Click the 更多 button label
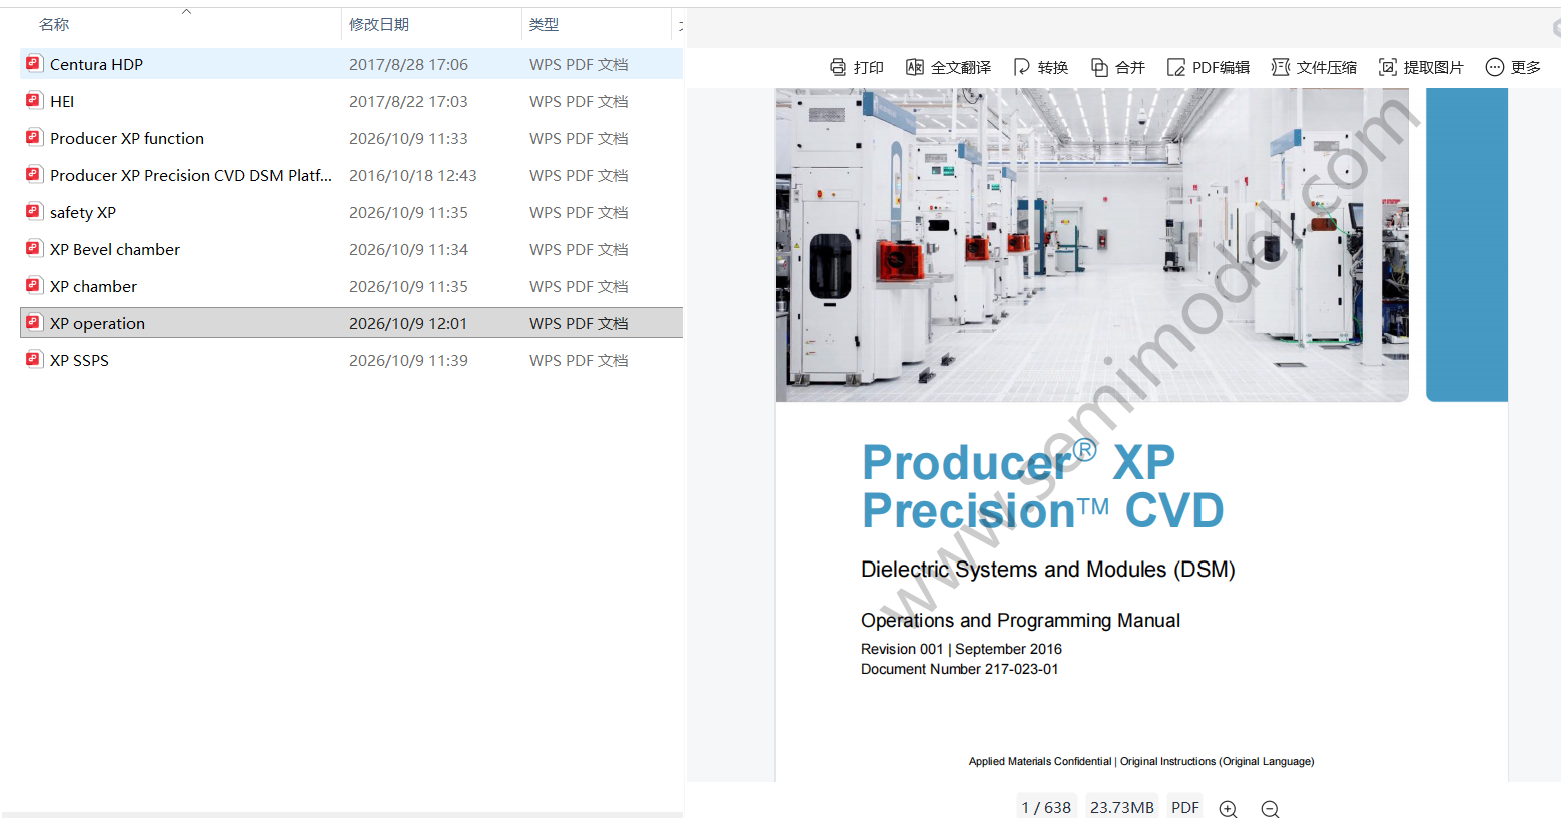The image size is (1561, 818). pos(1526,67)
